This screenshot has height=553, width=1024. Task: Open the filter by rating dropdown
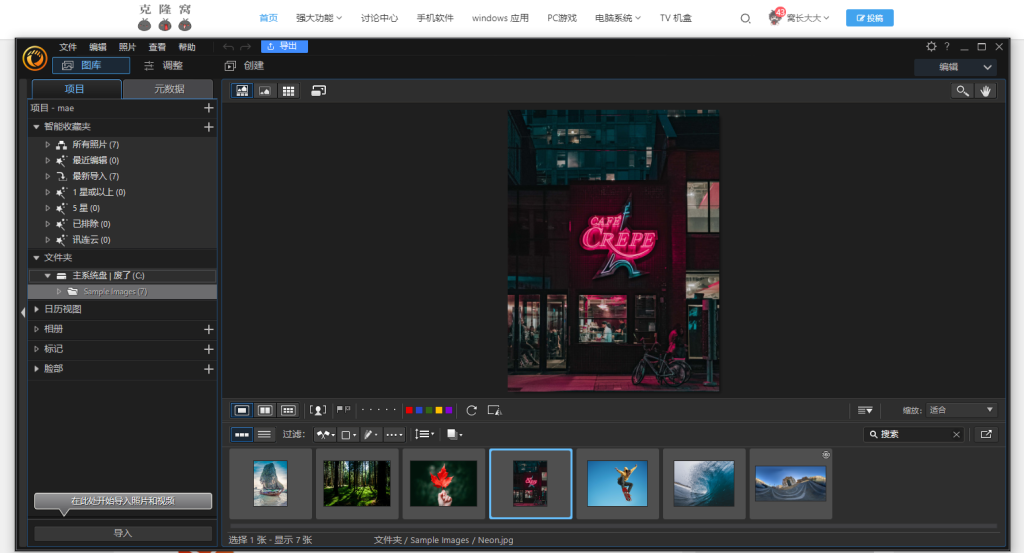pyautogui.click(x=394, y=434)
